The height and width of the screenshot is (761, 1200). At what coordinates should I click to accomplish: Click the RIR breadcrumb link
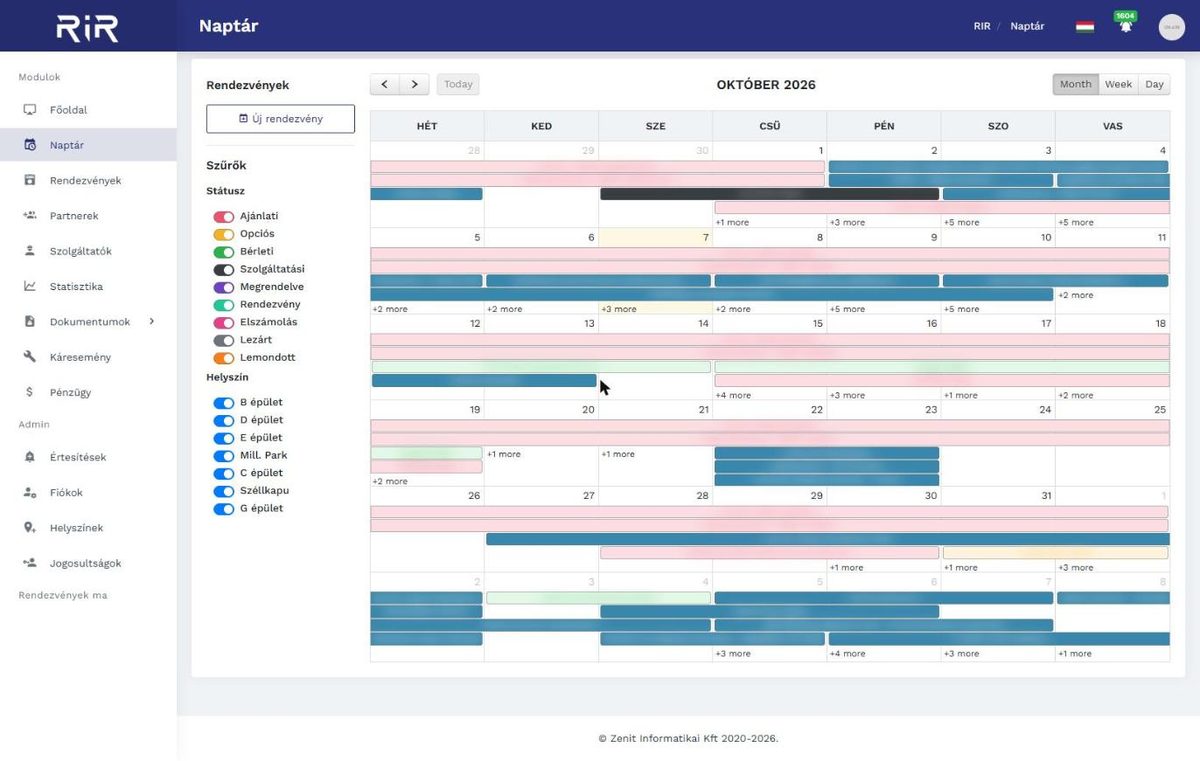[x=982, y=26]
